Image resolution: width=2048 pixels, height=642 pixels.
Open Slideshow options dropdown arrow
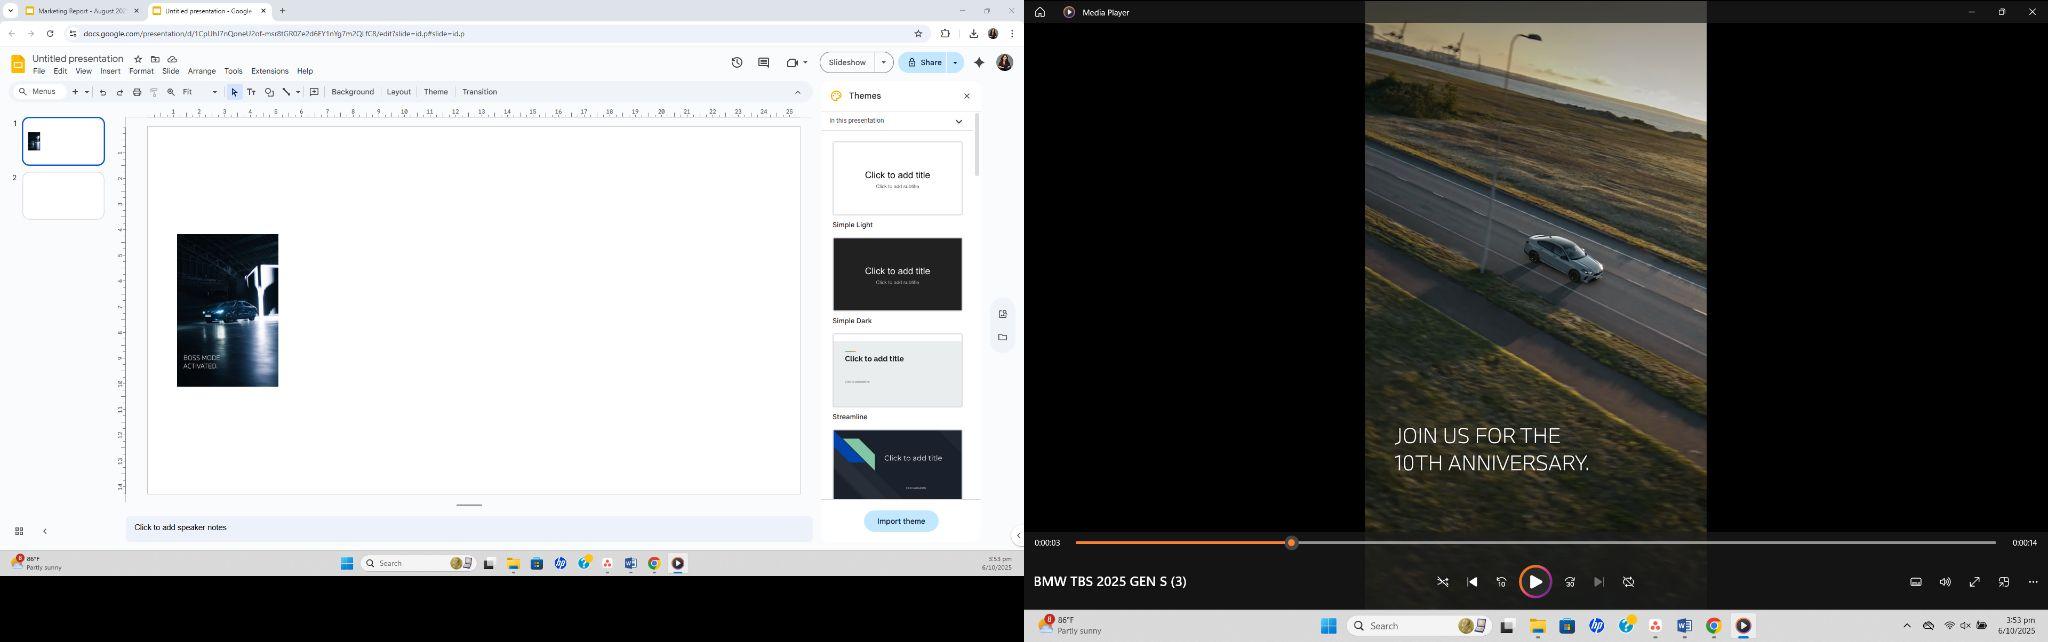pos(883,63)
